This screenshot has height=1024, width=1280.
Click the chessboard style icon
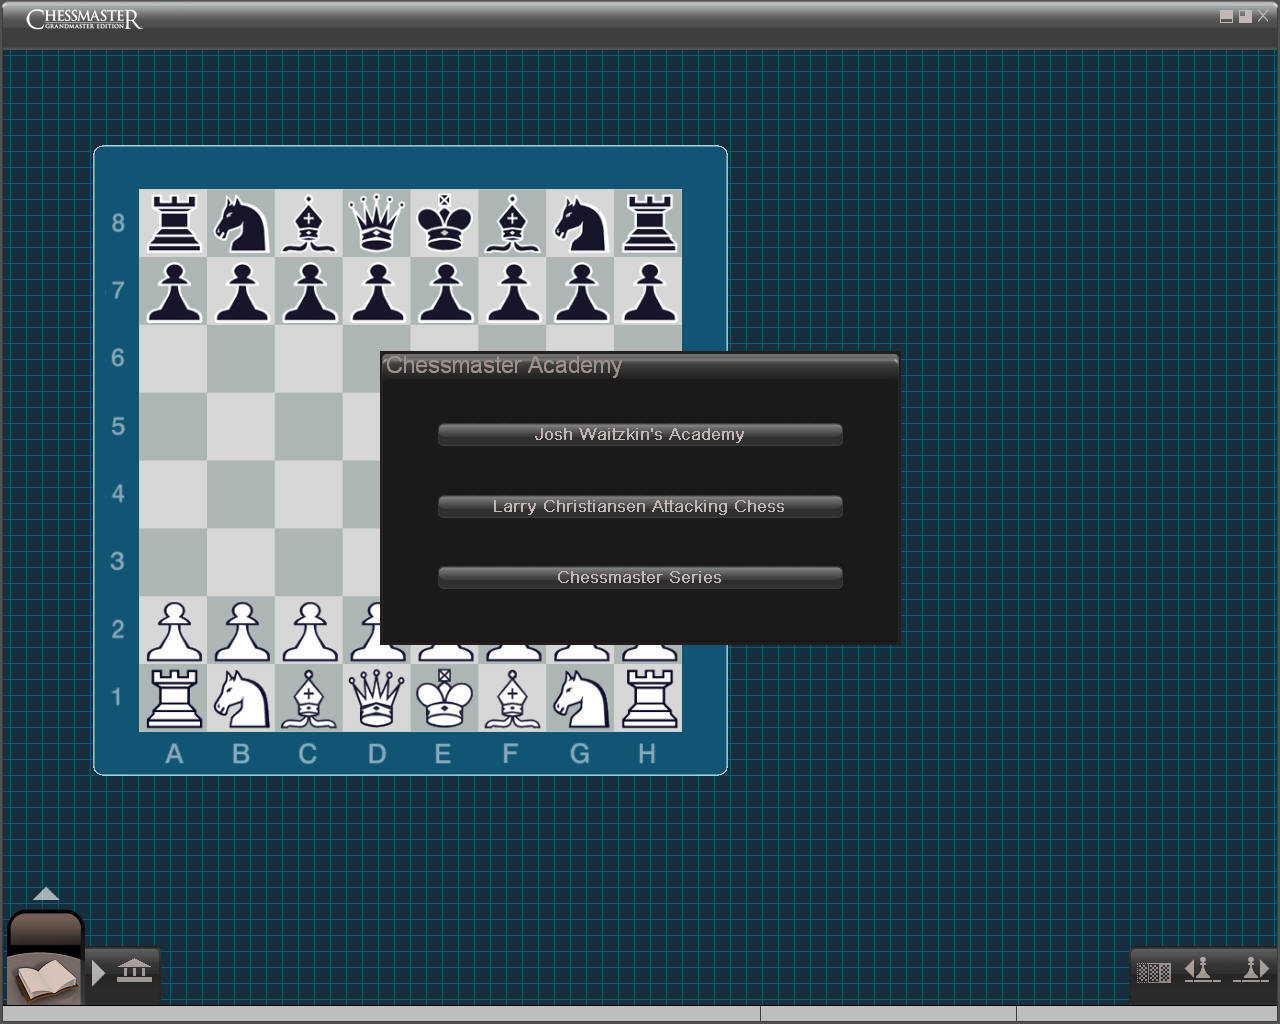tap(1153, 972)
